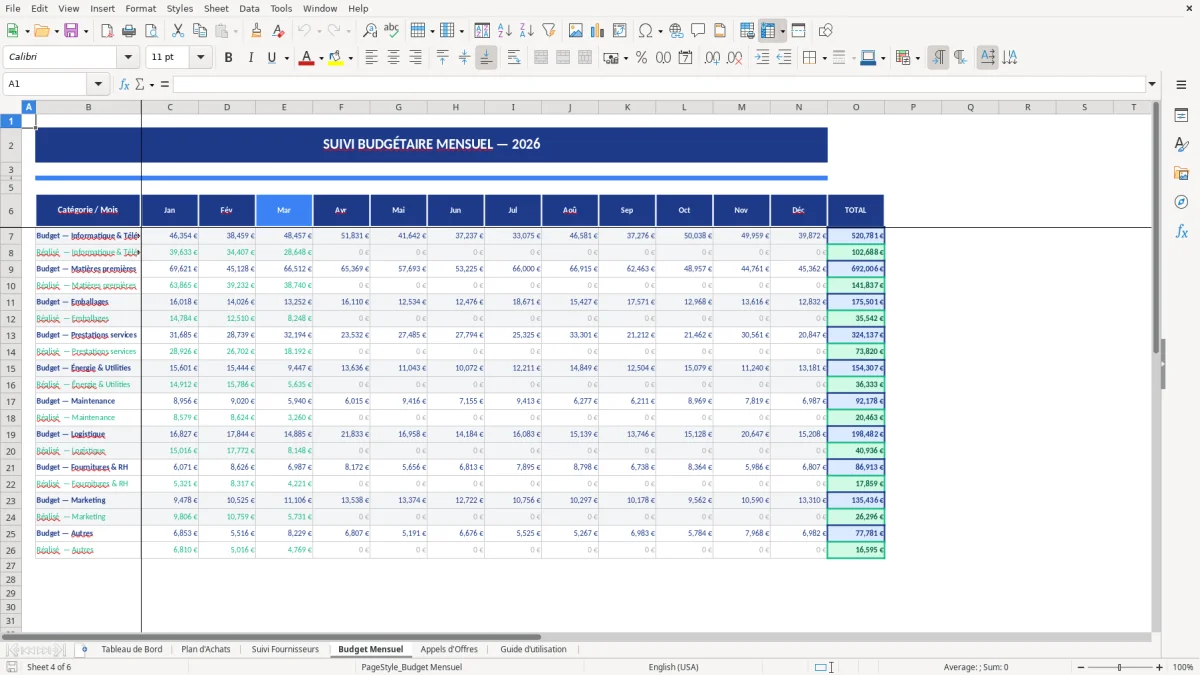Viewport: 1200px width, 675px height.
Task: Click the Export as PDF icon
Action: pos(107,31)
